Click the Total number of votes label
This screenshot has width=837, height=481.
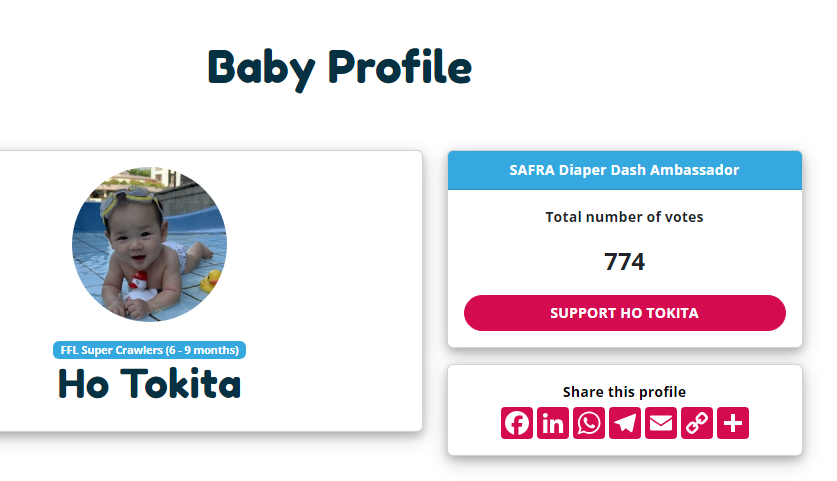point(624,216)
